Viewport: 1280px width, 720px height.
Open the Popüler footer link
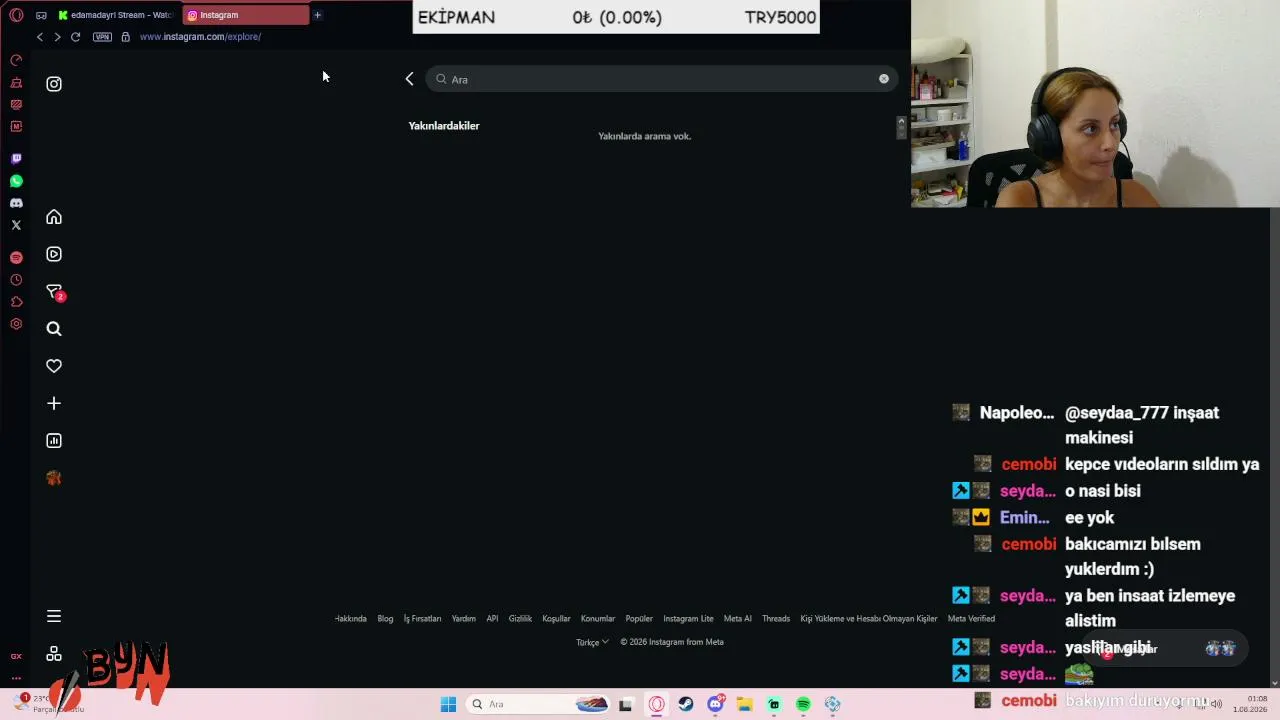639,619
